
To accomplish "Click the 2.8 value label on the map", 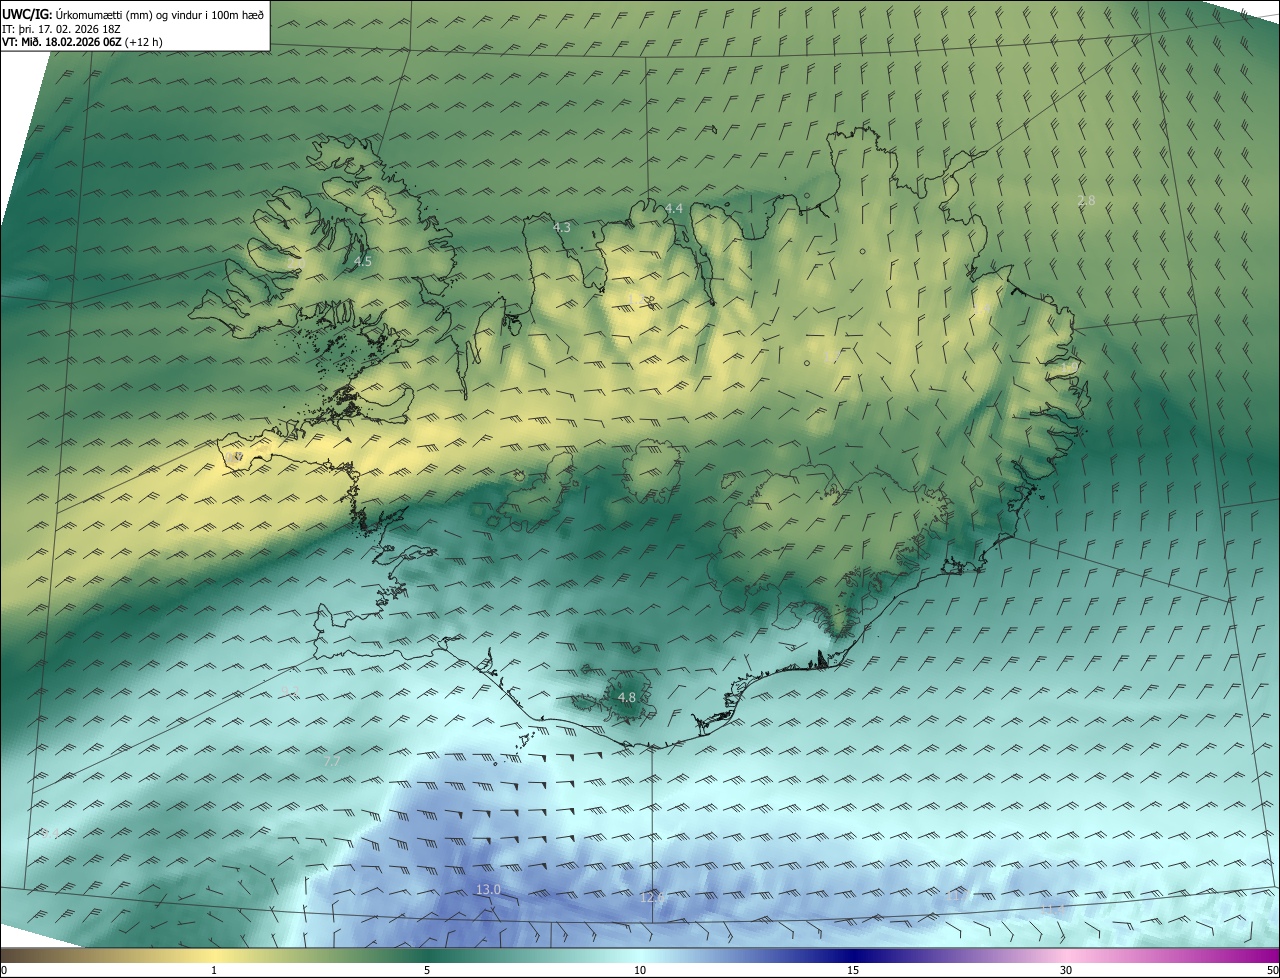I will click(x=1086, y=200).
